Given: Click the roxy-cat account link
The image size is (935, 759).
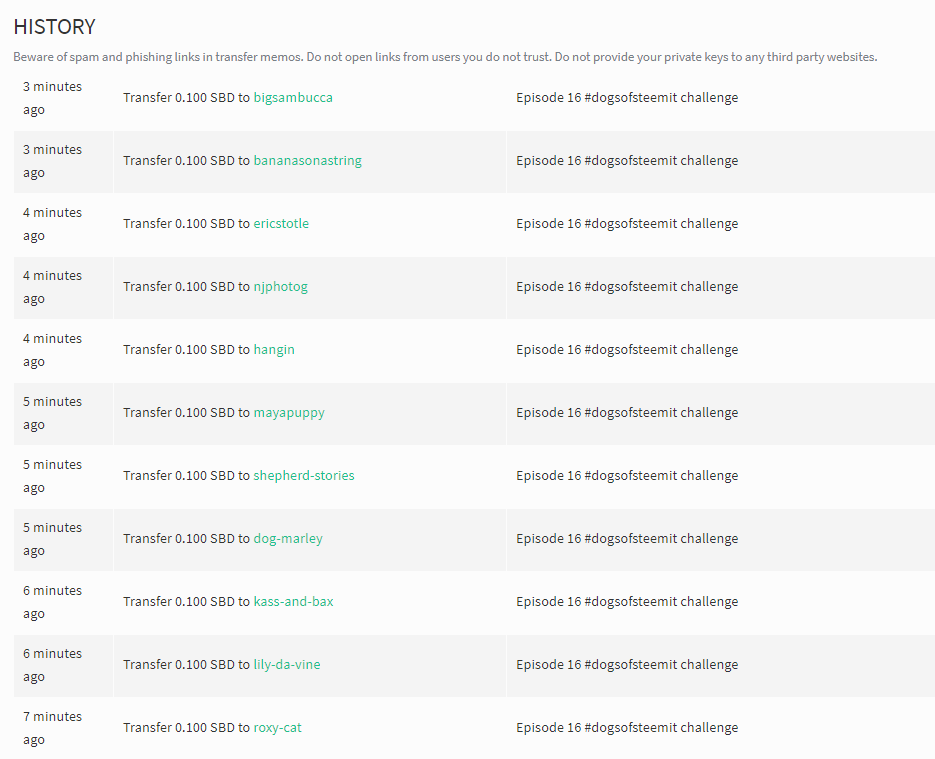Looking at the screenshot, I should click(x=277, y=728).
